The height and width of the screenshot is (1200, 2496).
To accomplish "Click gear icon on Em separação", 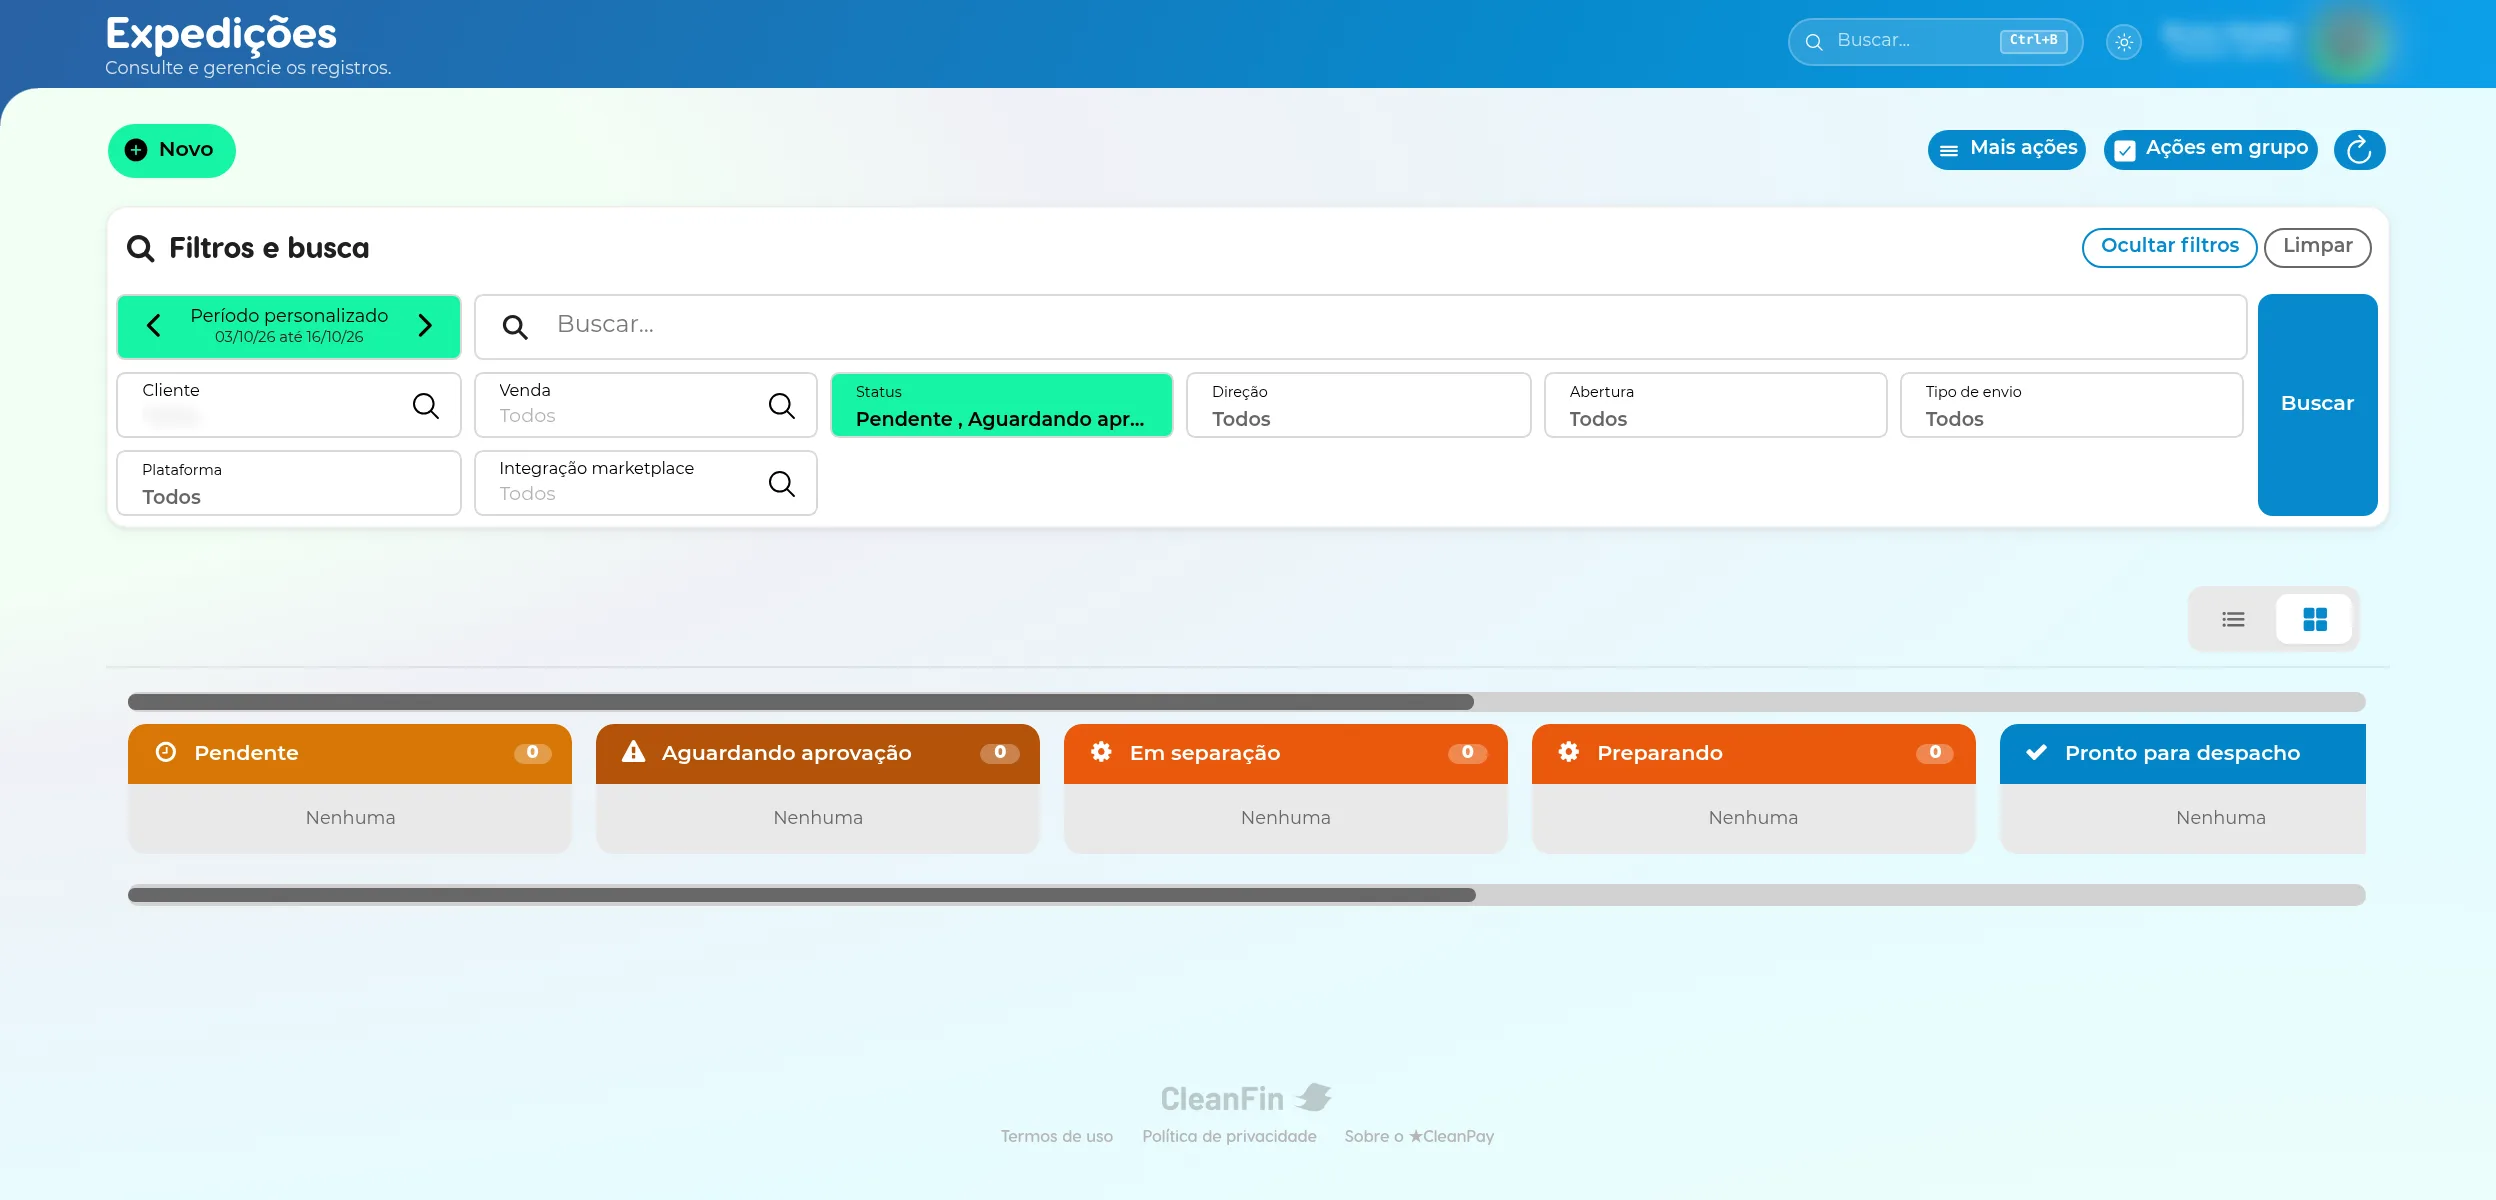I will pyautogui.click(x=1101, y=752).
